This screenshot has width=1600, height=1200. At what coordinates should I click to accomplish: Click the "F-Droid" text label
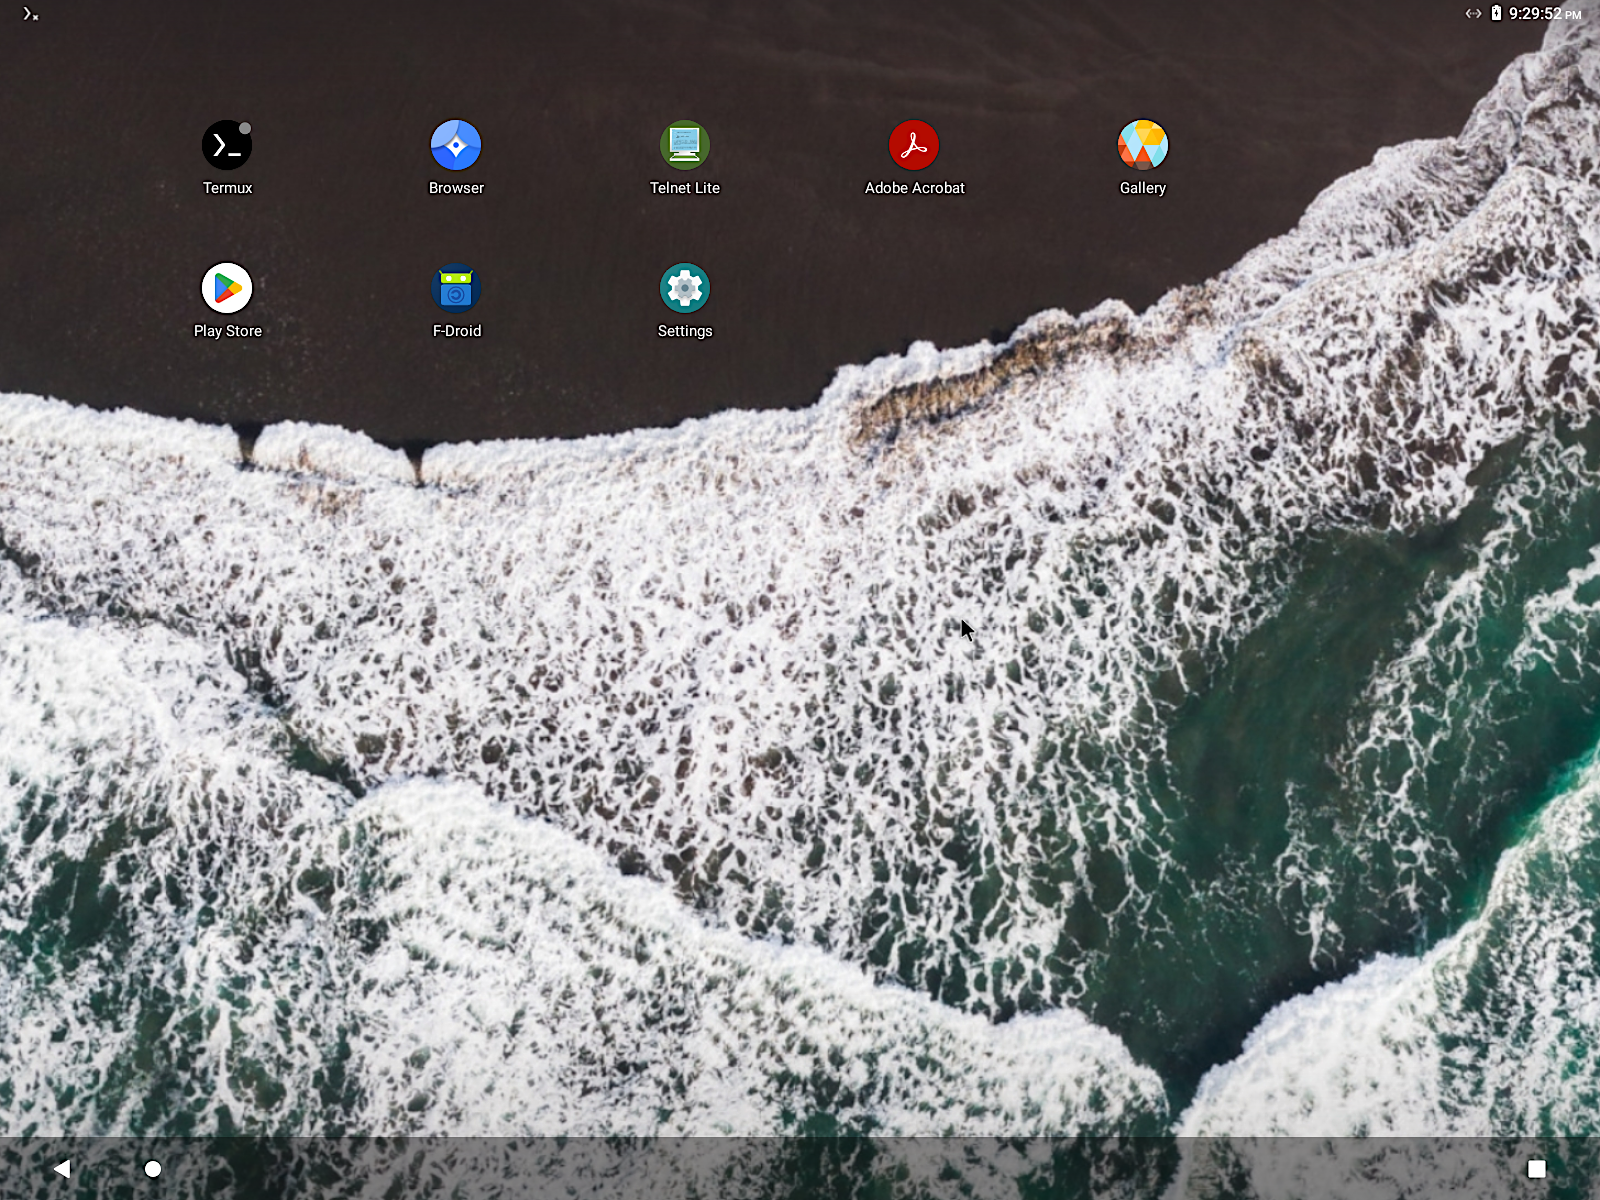pyautogui.click(x=456, y=331)
